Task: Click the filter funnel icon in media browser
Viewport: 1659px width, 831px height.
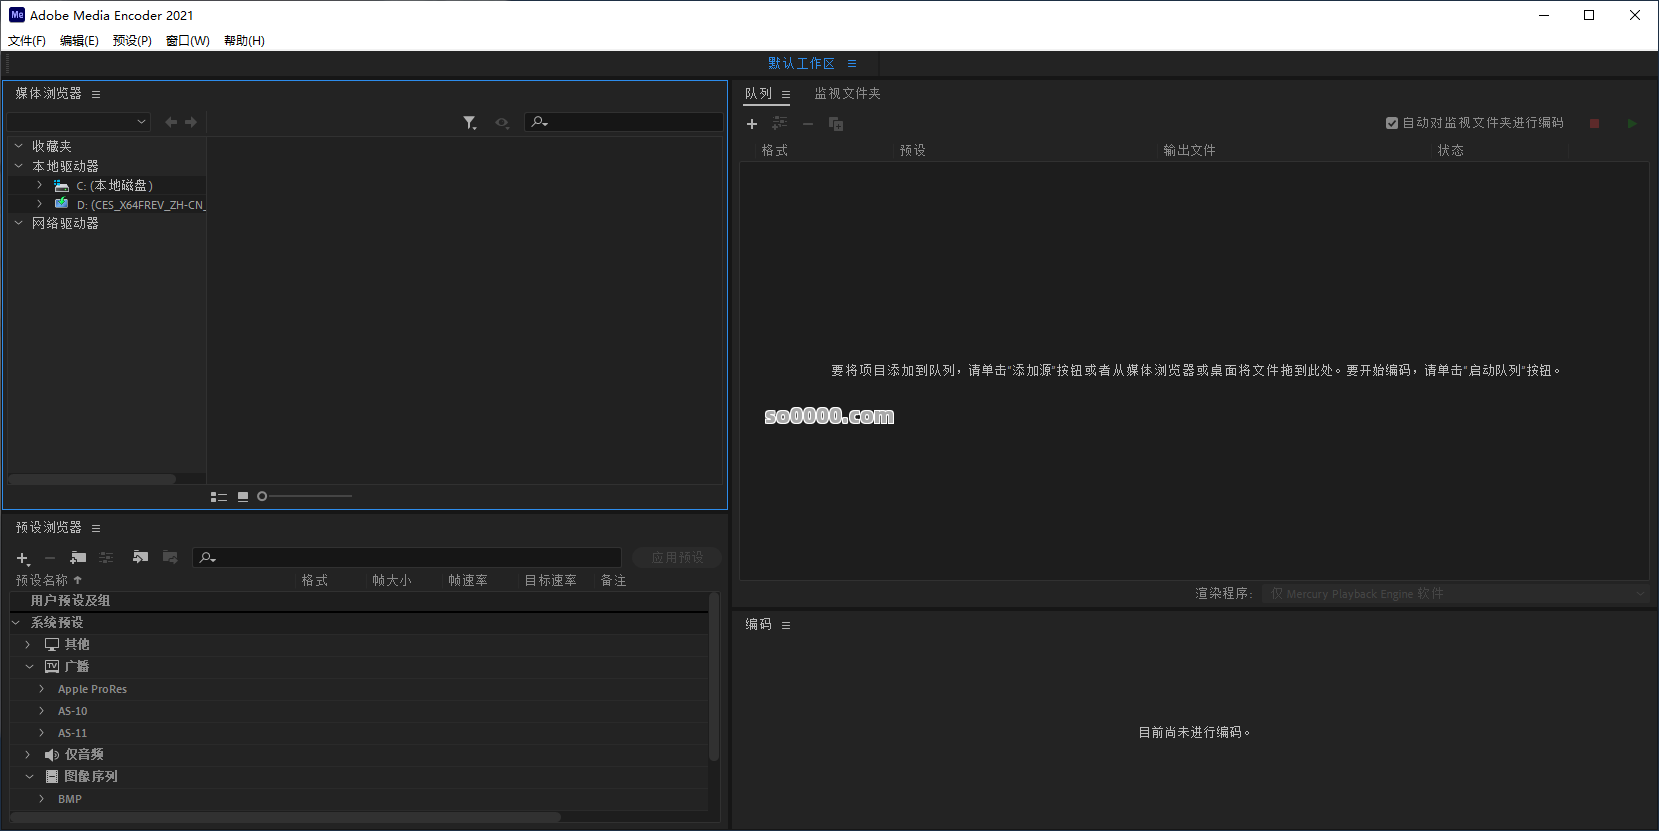Action: tap(469, 122)
